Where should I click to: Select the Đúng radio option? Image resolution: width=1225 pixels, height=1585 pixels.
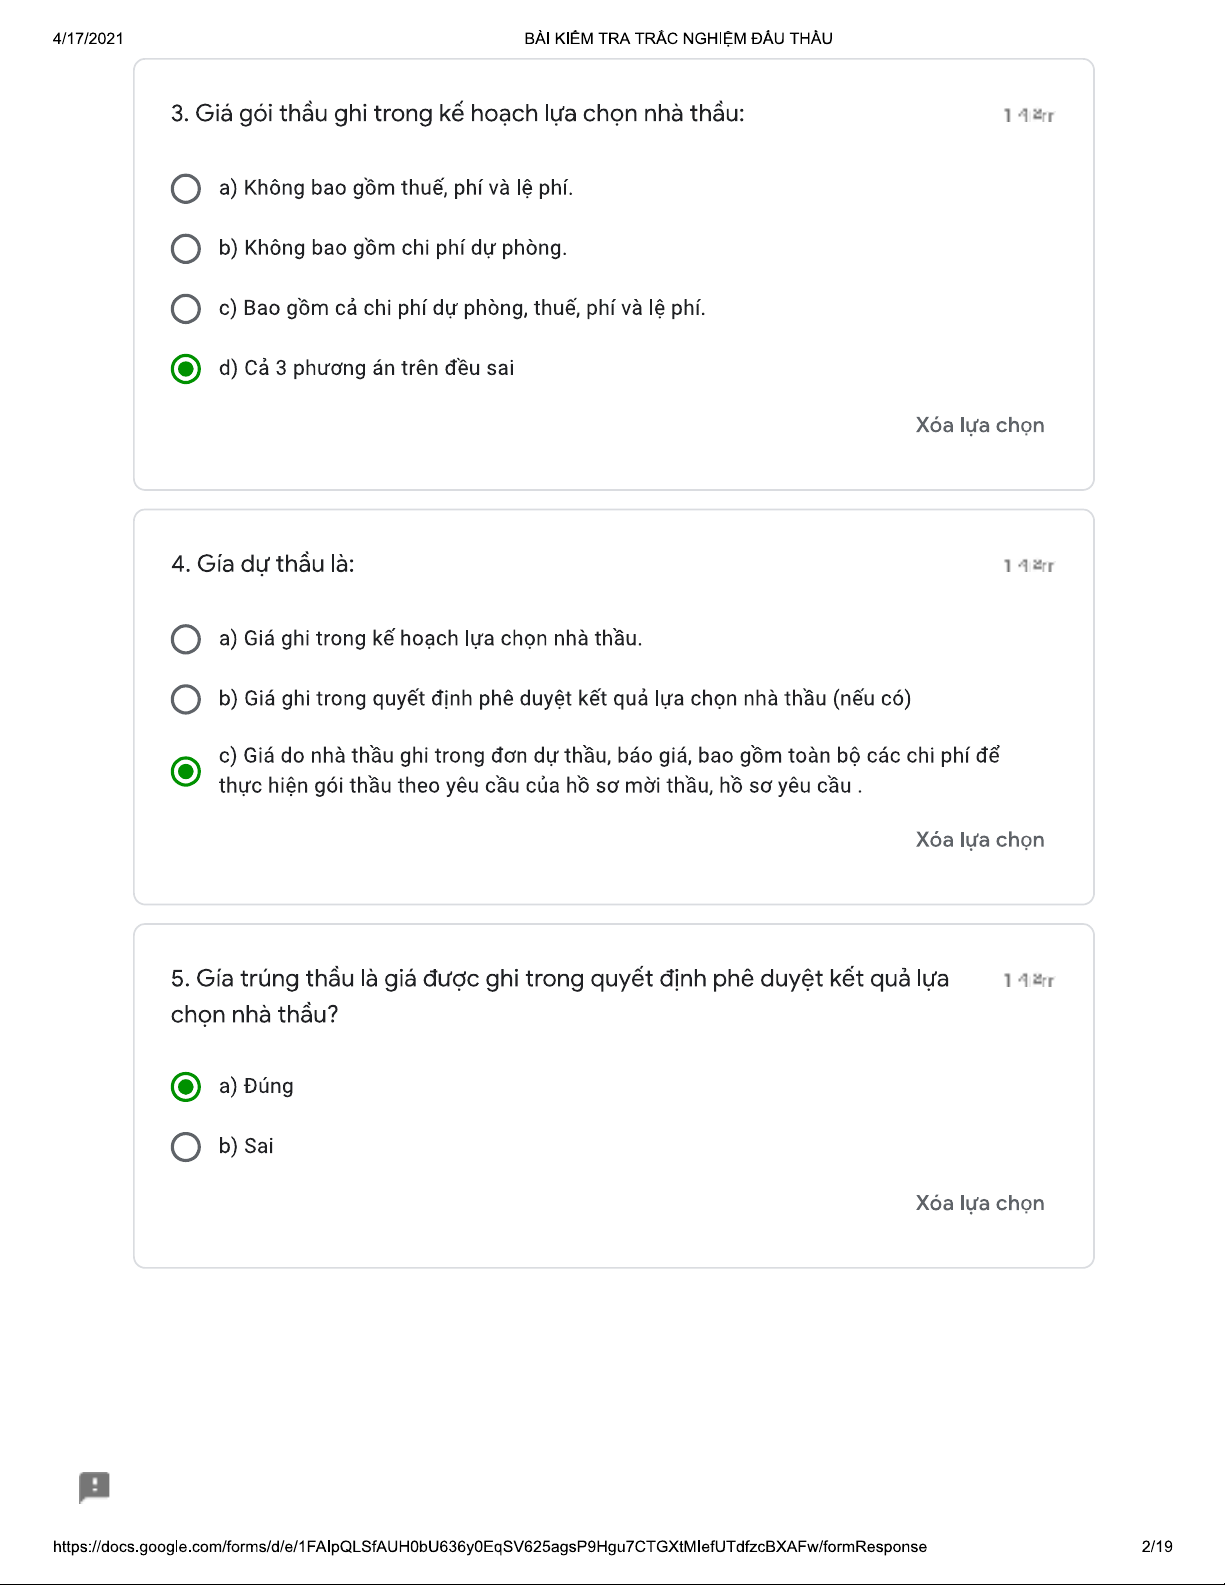tap(186, 1086)
